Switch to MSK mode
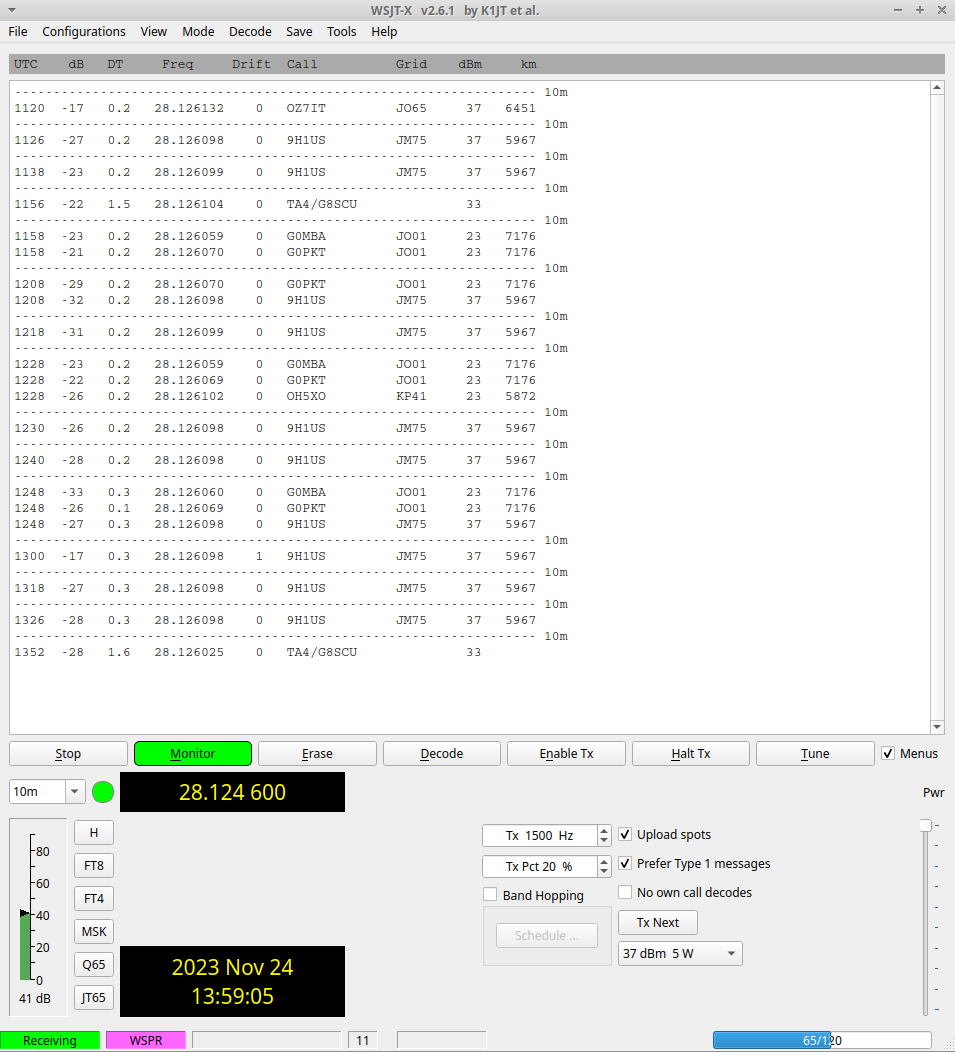Screen dimensions: 955x1052 point(94,931)
